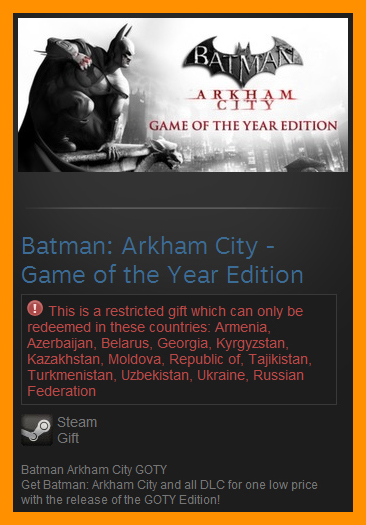Click the Batman bat-symbol logo in the banner
The width and height of the screenshot is (366, 525).
pyautogui.click(x=243, y=60)
